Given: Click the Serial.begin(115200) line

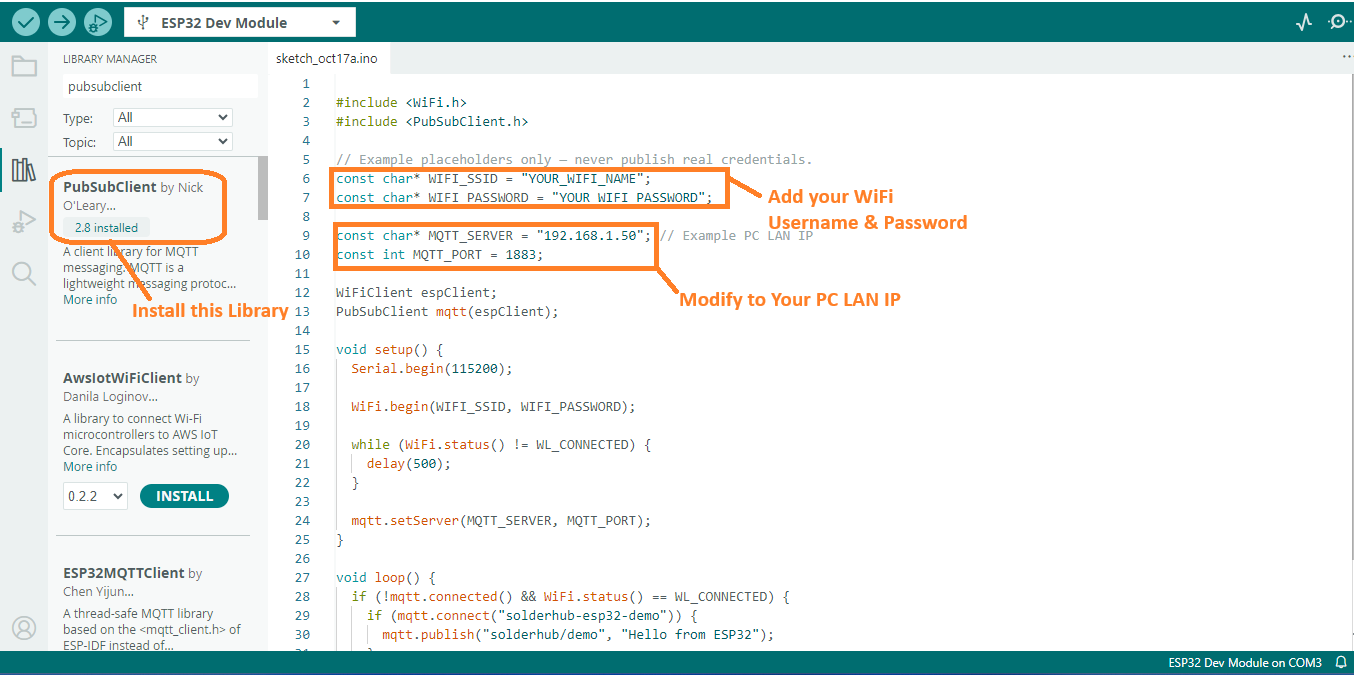Looking at the screenshot, I should click(x=431, y=369).
